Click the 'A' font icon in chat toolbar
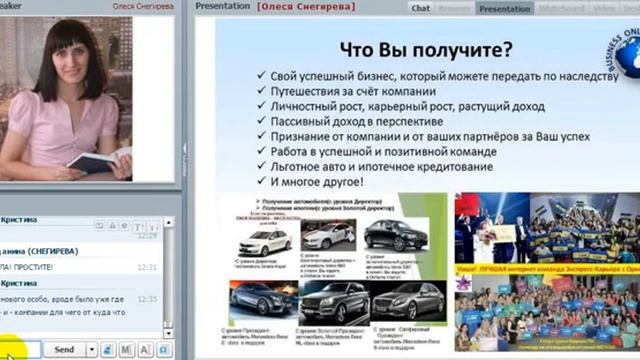The height and width of the screenshot is (360, 640). pos(145,350)
